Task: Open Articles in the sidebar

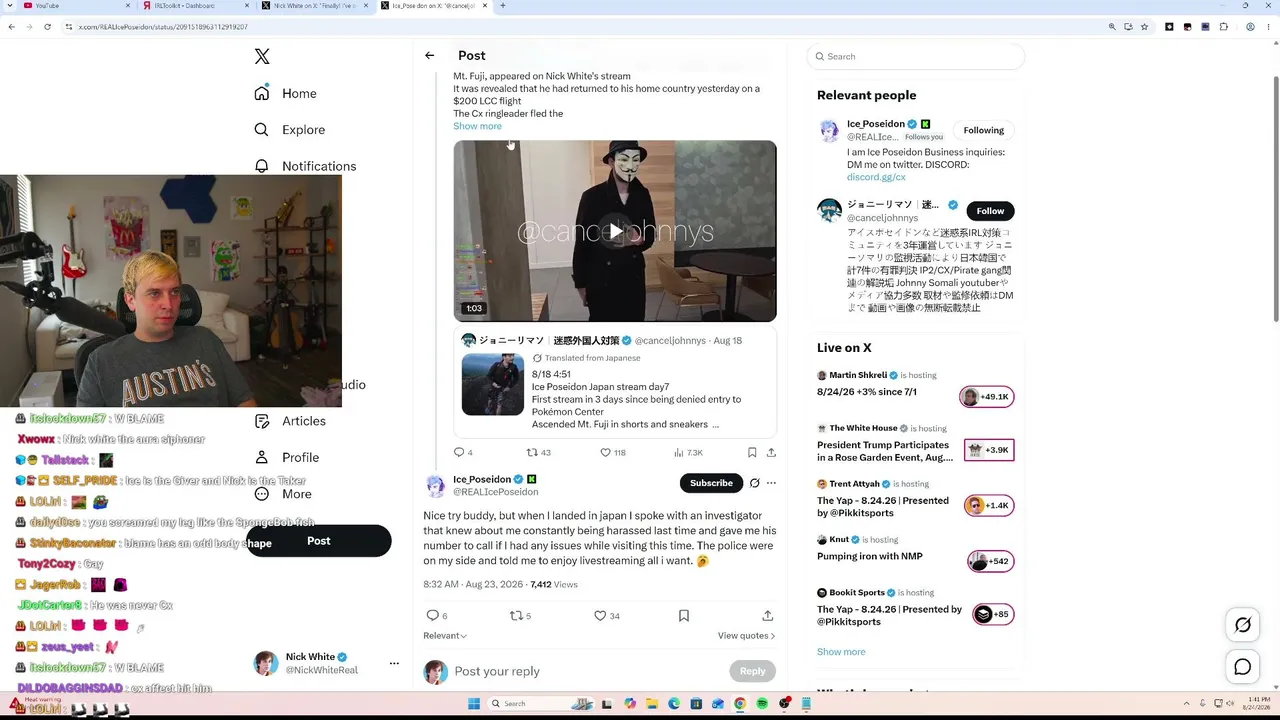Action: (x=290, y=421)
